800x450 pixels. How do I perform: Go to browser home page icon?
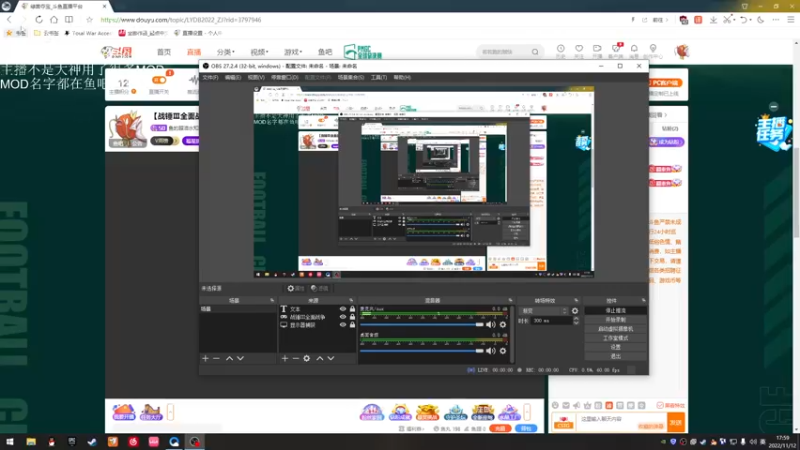click(x=54, y=19)
